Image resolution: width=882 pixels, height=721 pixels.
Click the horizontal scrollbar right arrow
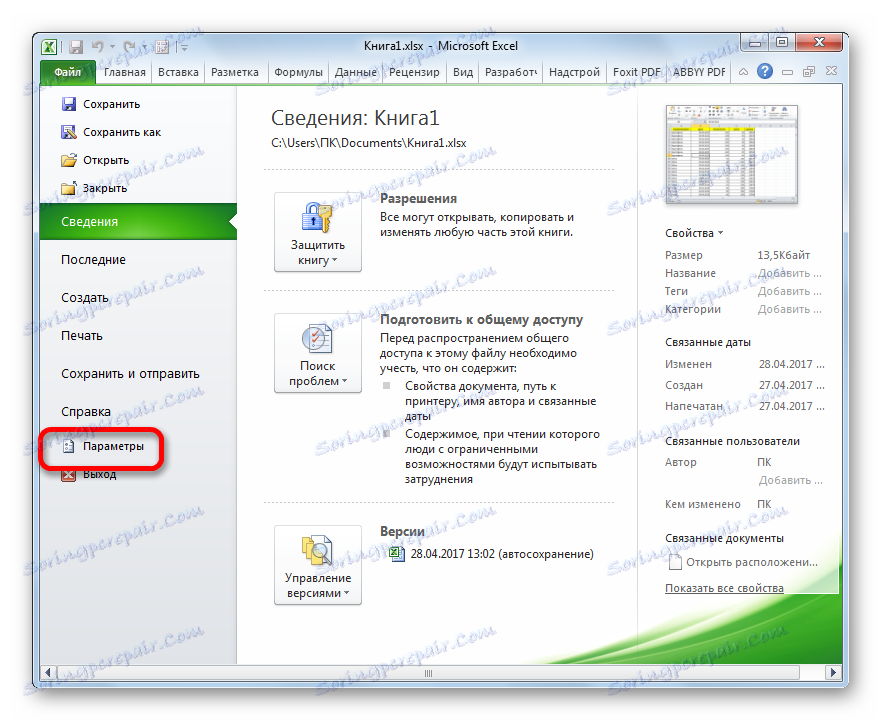pos(832,673)
